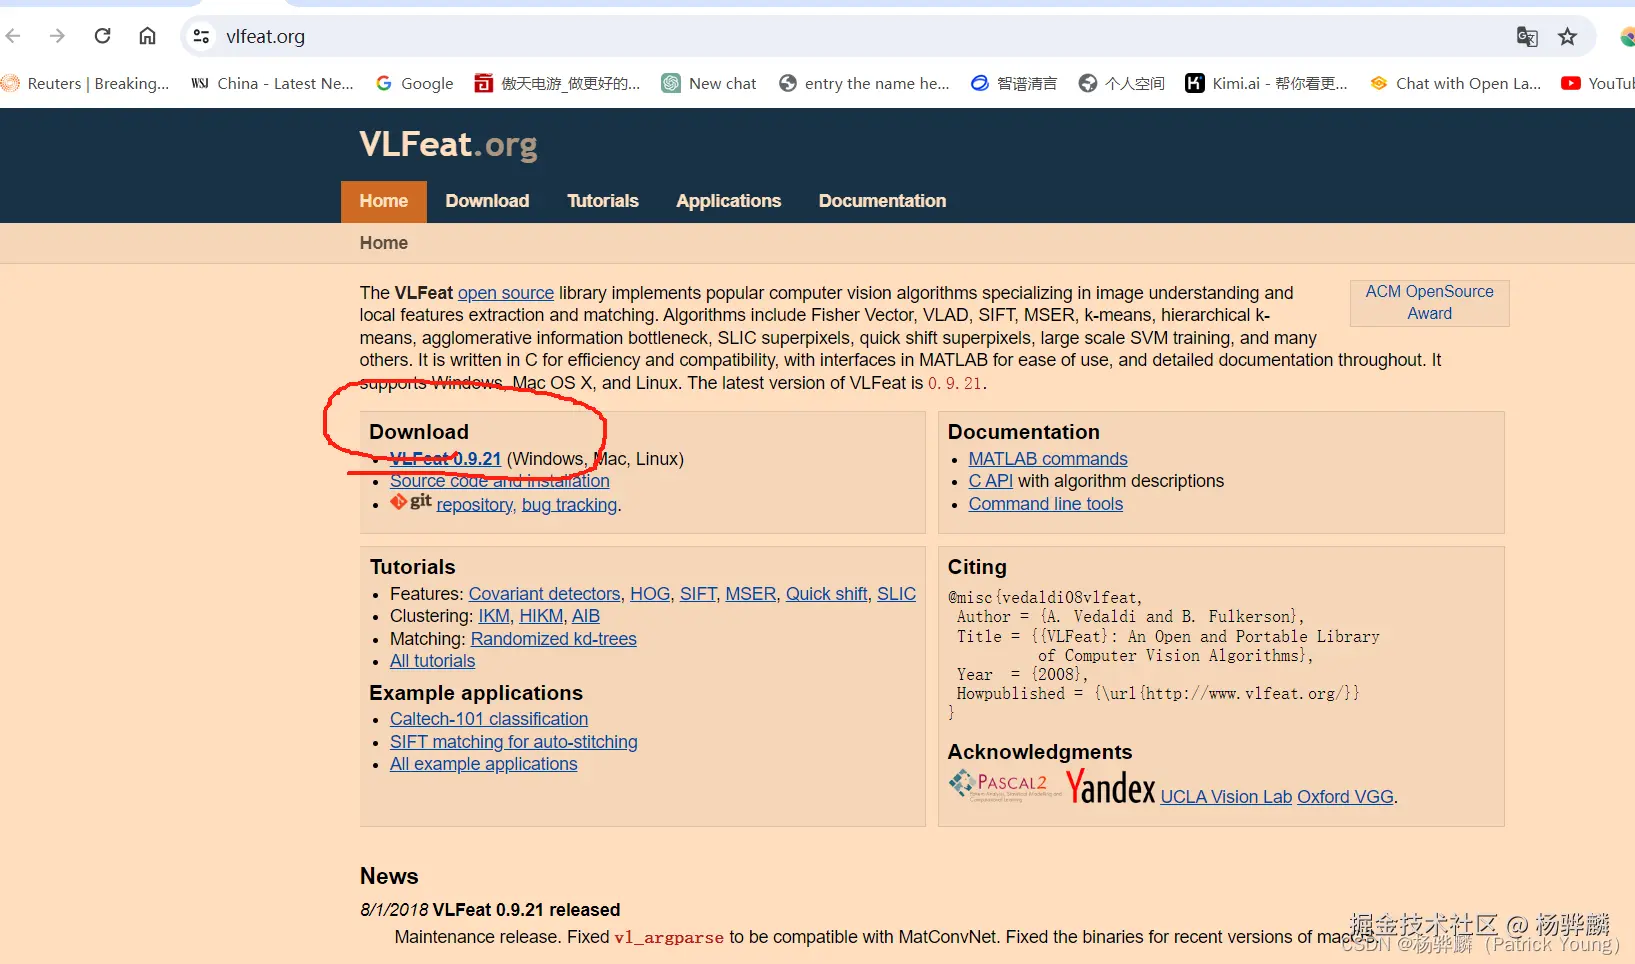1635x964 pixels.
Task: Open the AIB clustering tutorial
Action: click(586, 616)
